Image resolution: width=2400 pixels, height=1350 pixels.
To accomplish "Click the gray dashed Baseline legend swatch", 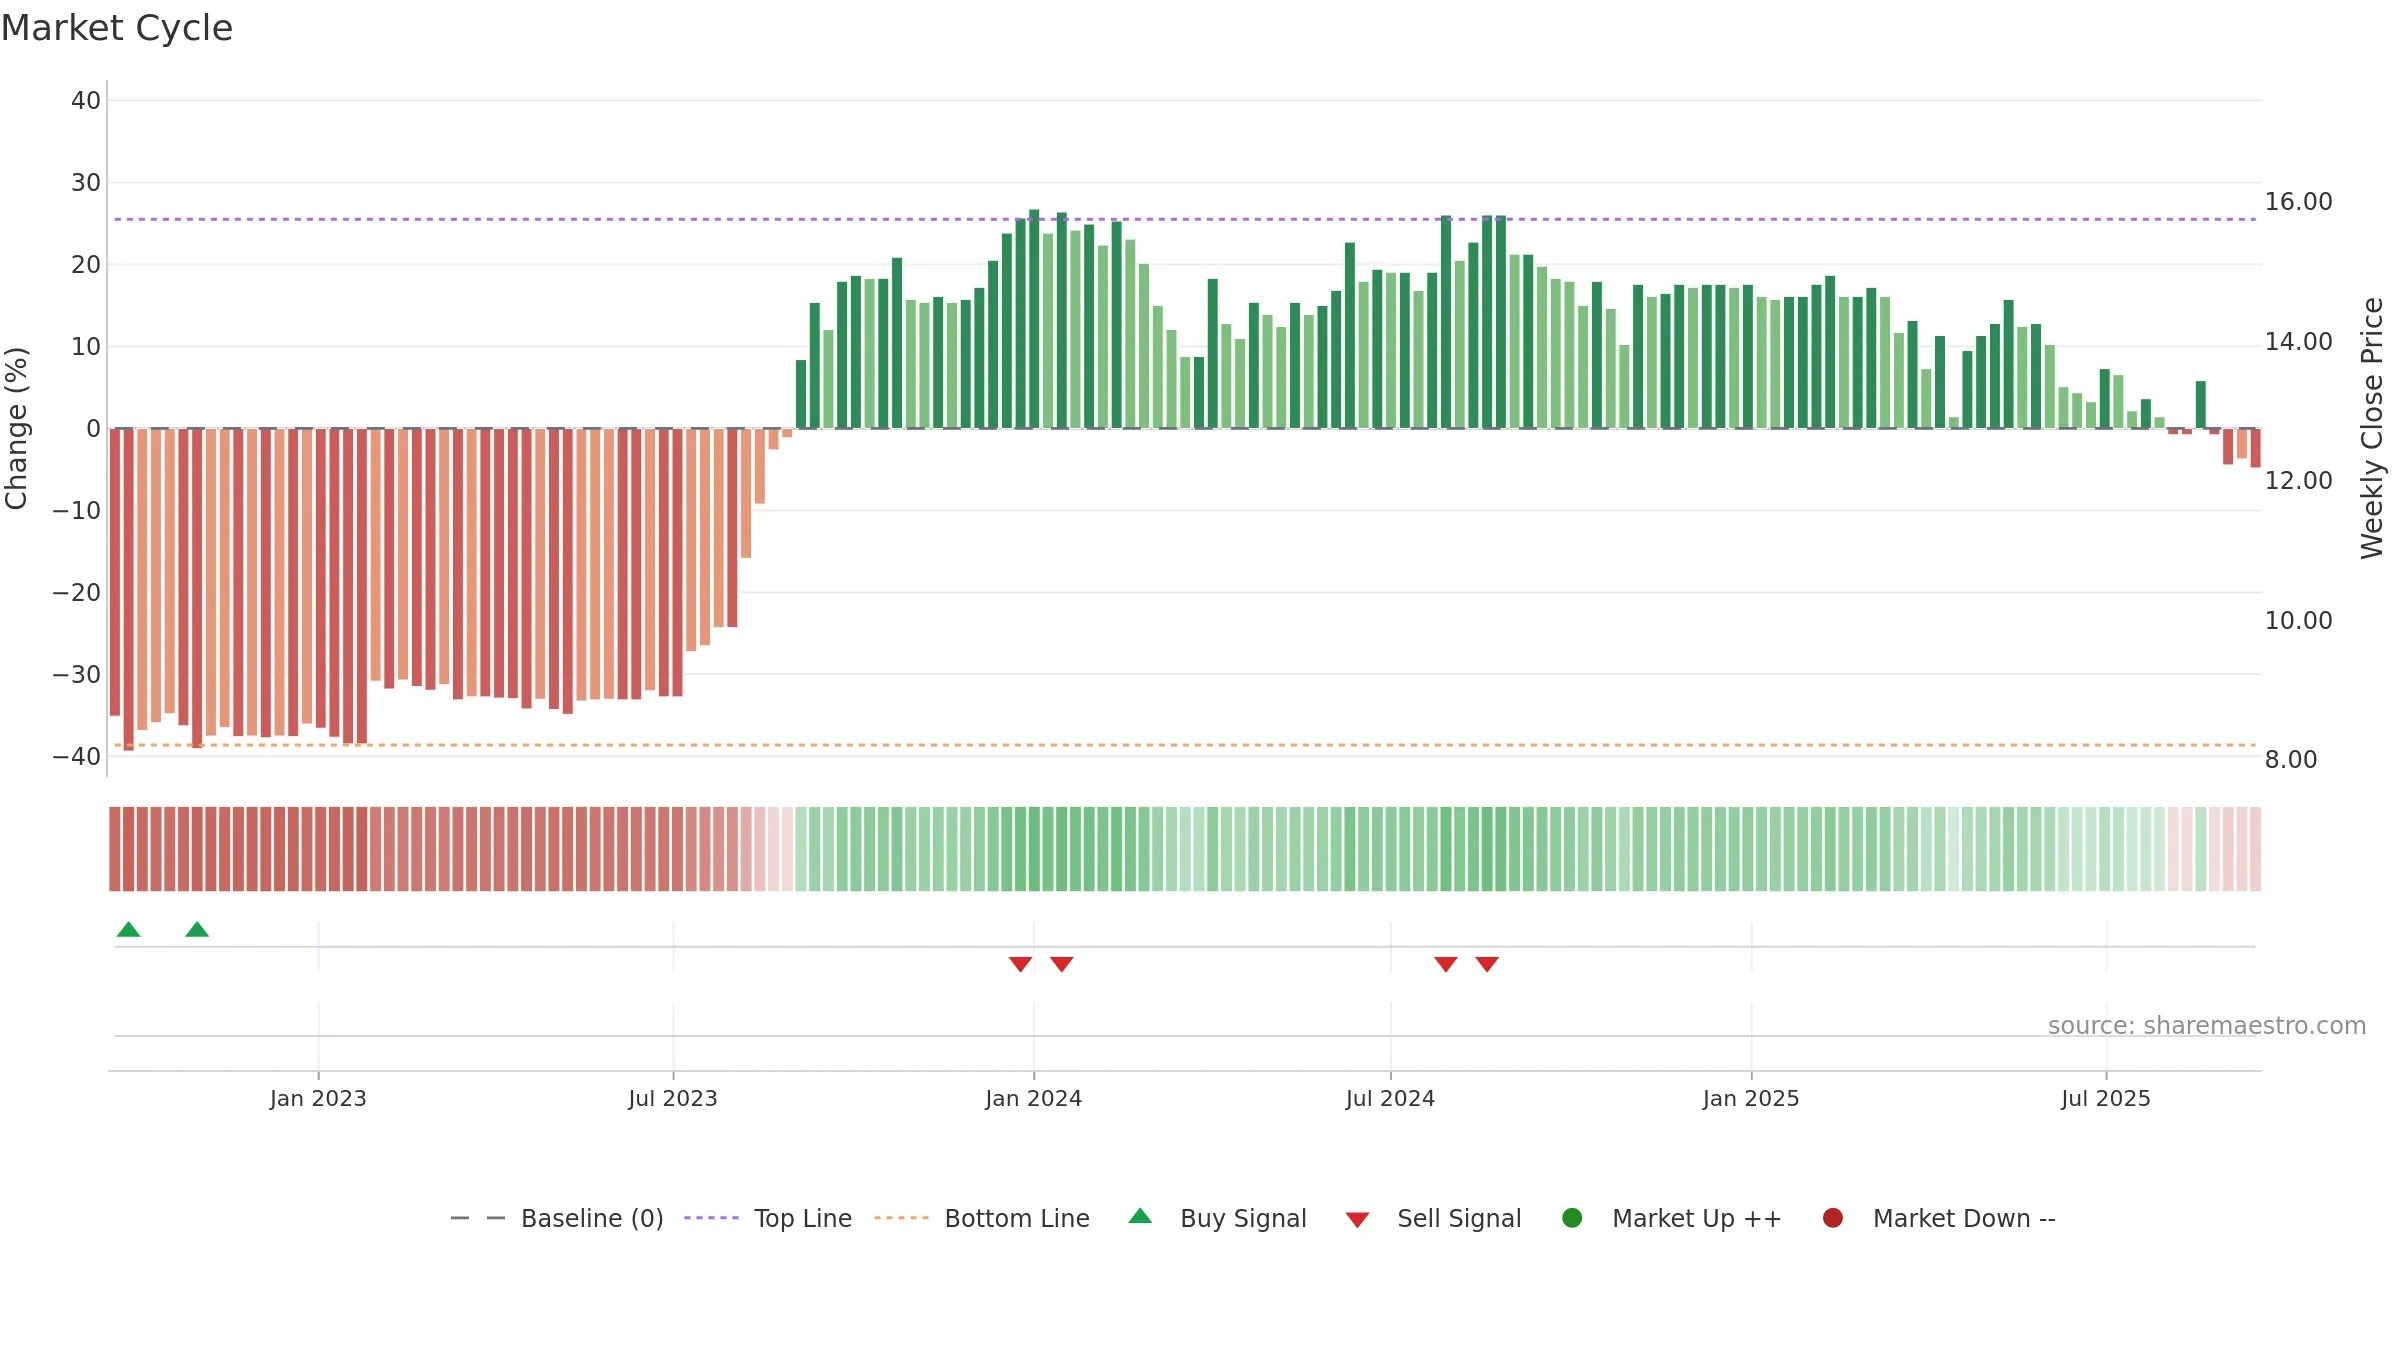I will point(478,1218).
